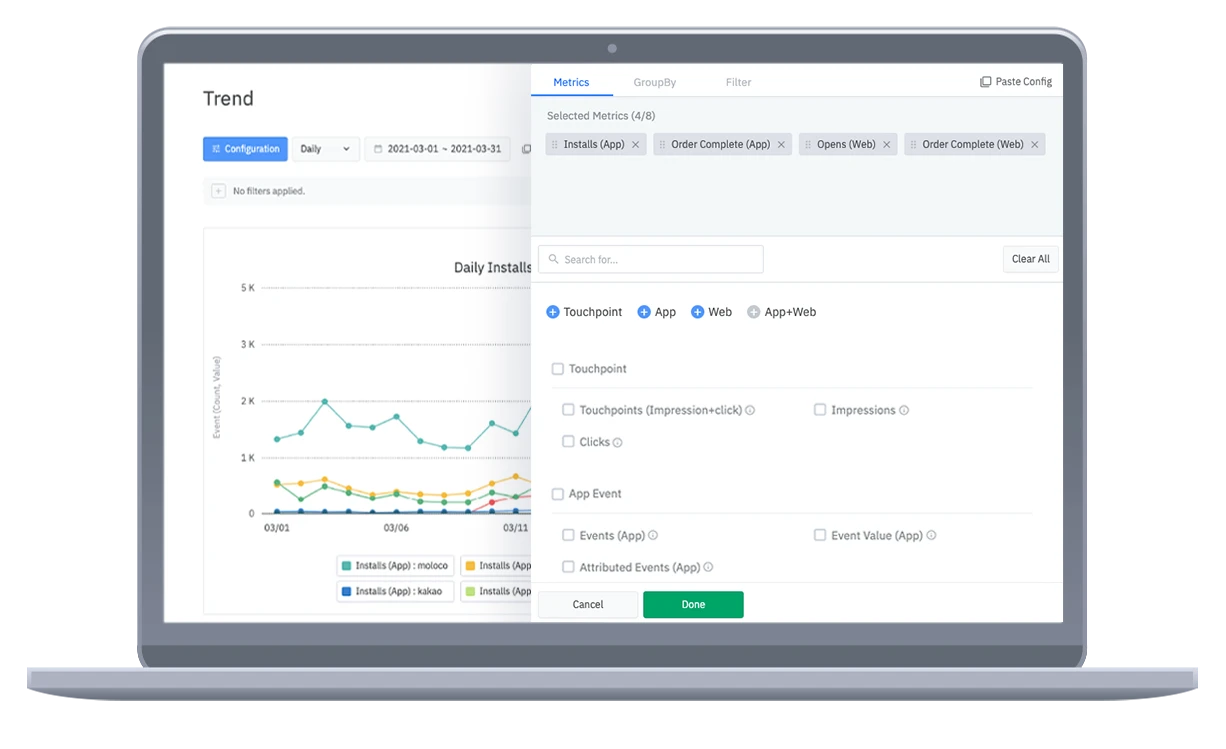Toggle the App Event group checkbox

[558, 494]
